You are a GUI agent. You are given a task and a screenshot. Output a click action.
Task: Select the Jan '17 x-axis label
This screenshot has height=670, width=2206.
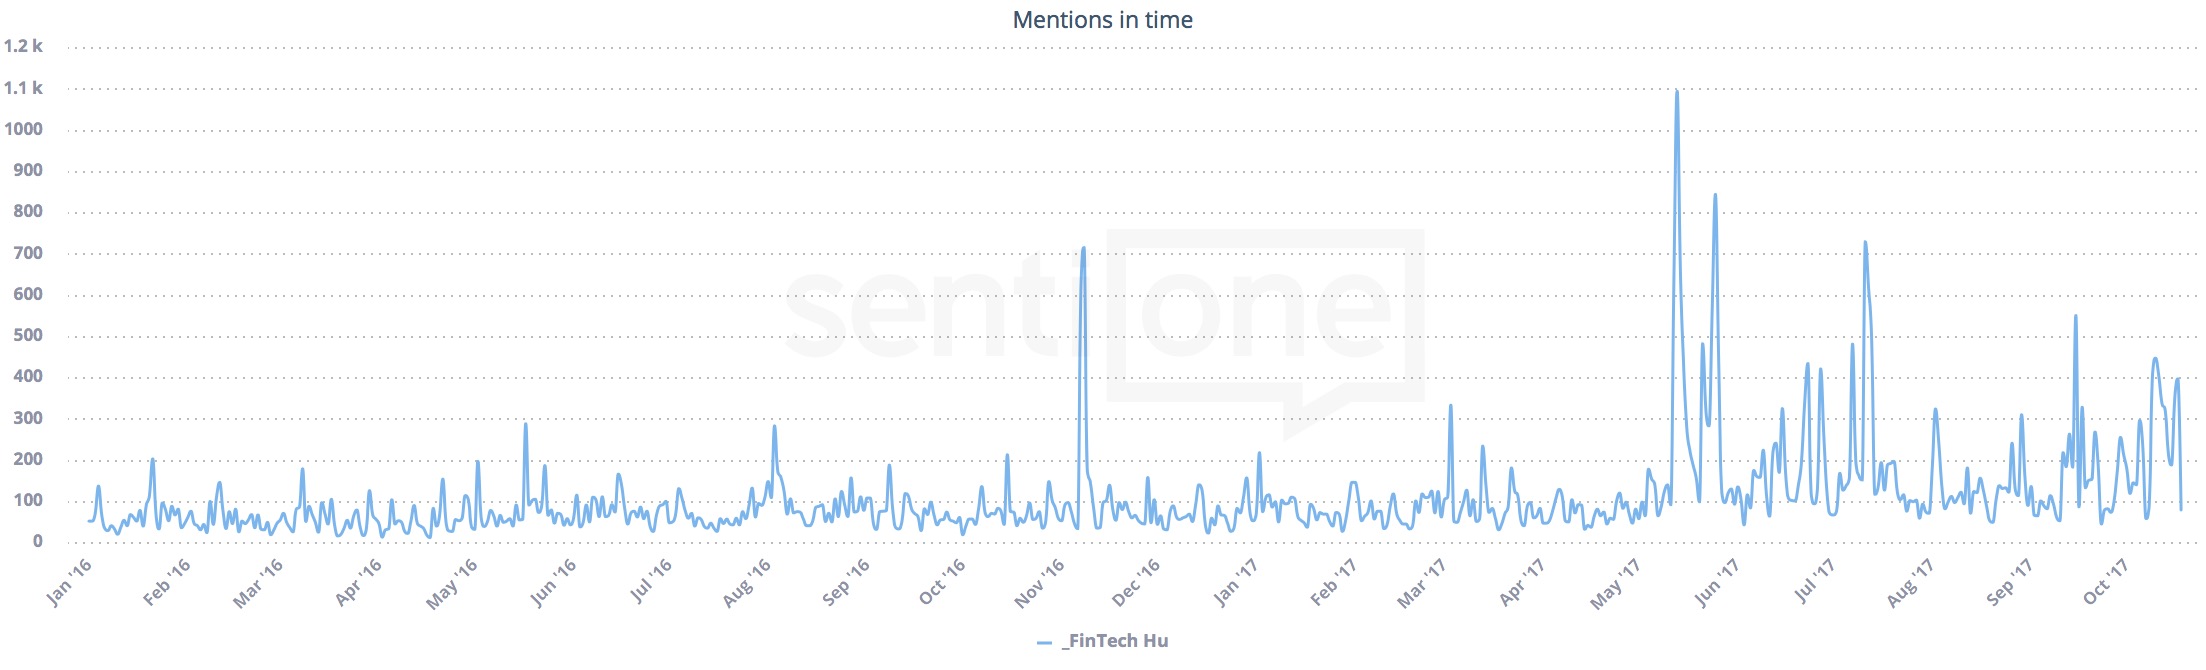pos(1236,581)
